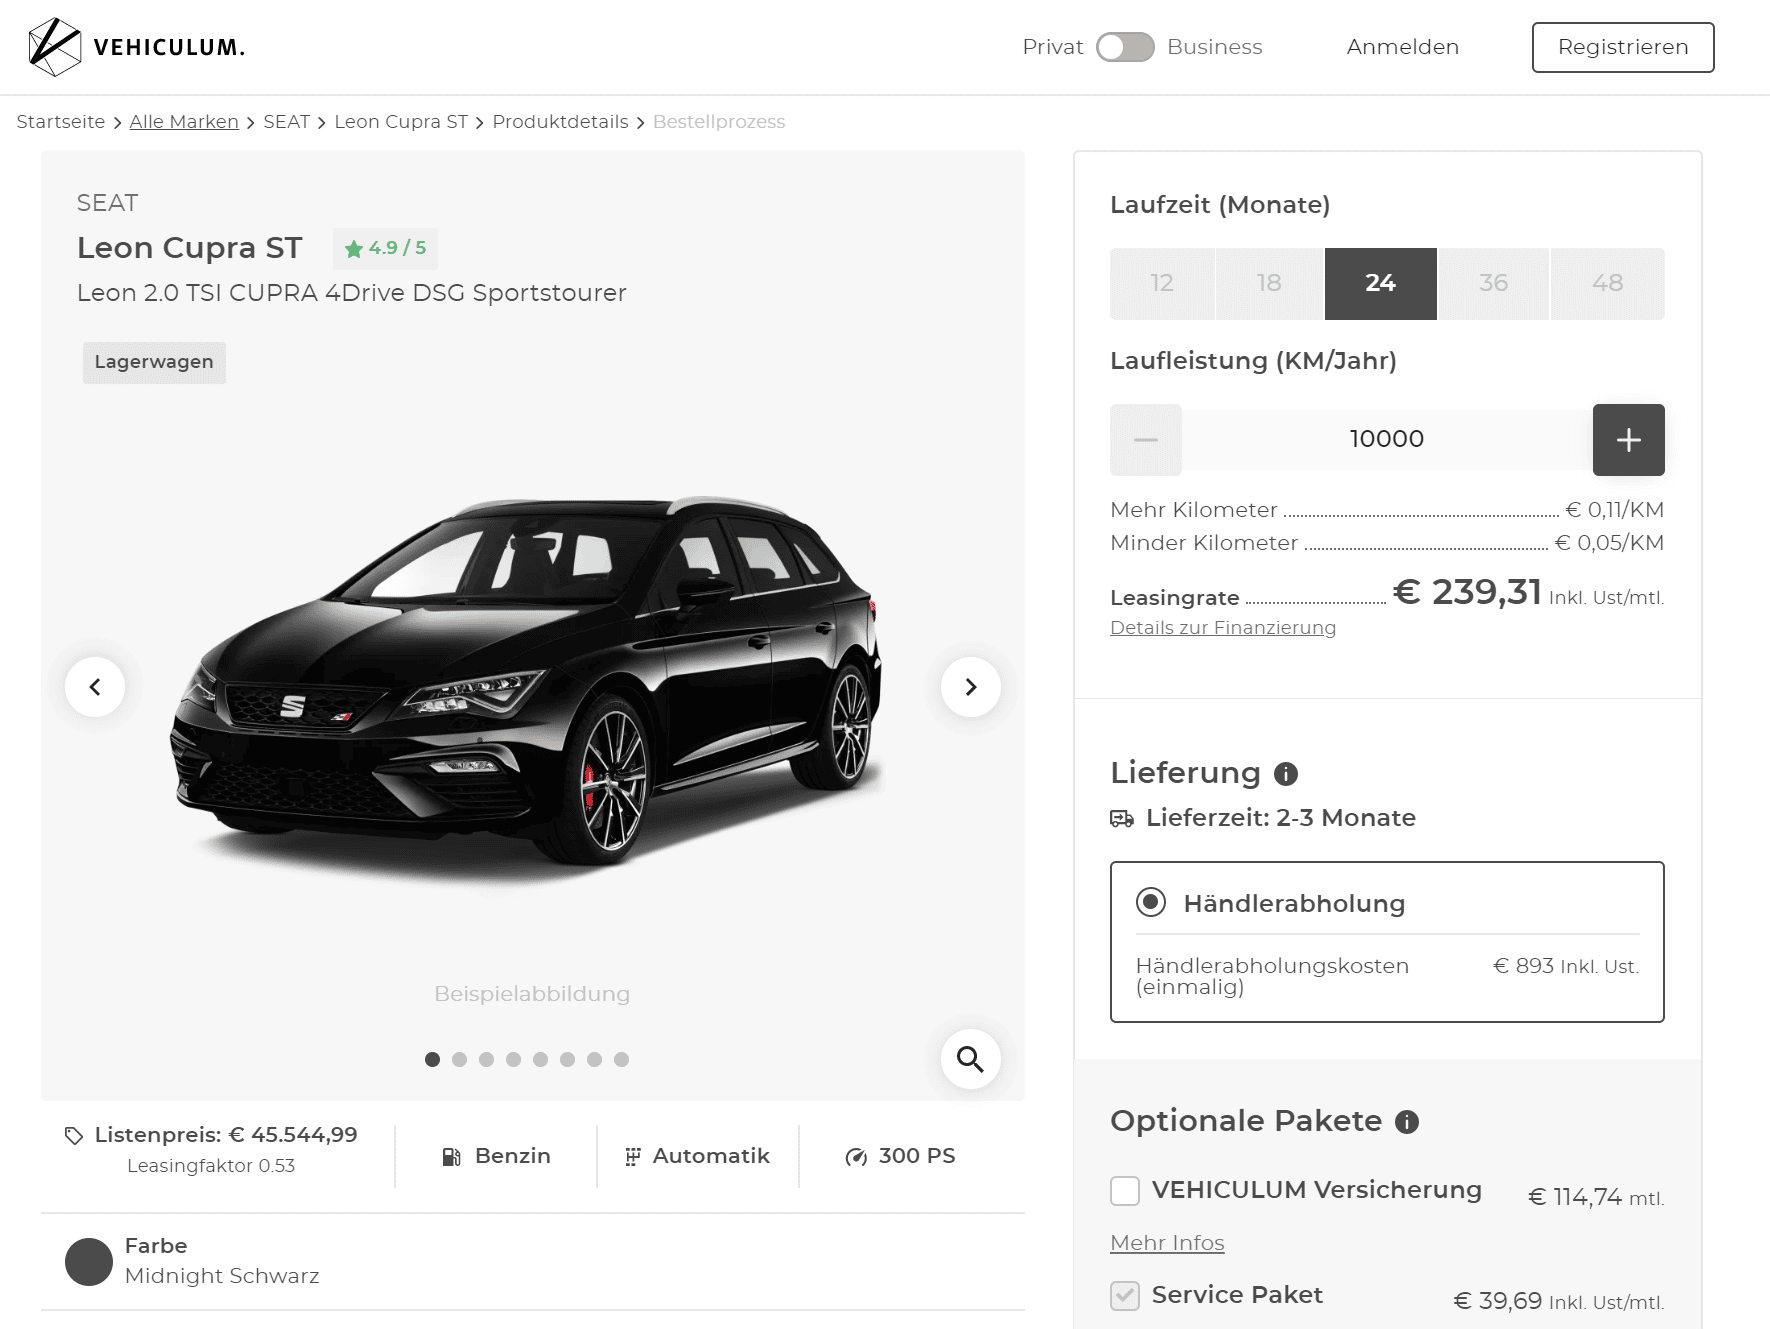Increase yearly mileage with plus button
The width and height of the screenshot is (1770, 1329).
tap(1628, 440)
